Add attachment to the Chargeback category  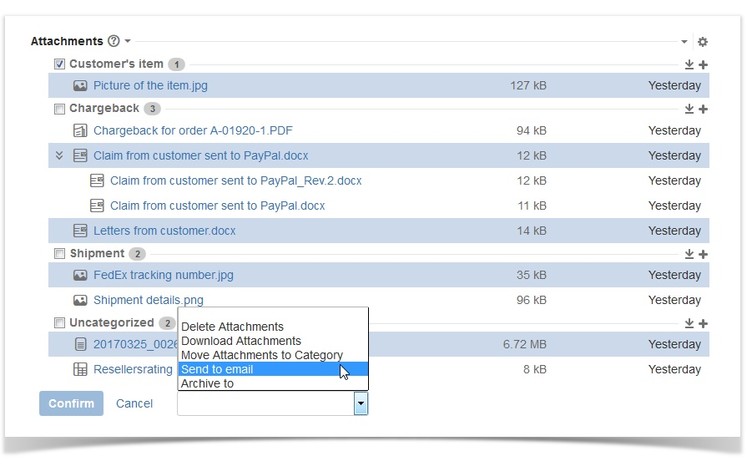point(703,109)
